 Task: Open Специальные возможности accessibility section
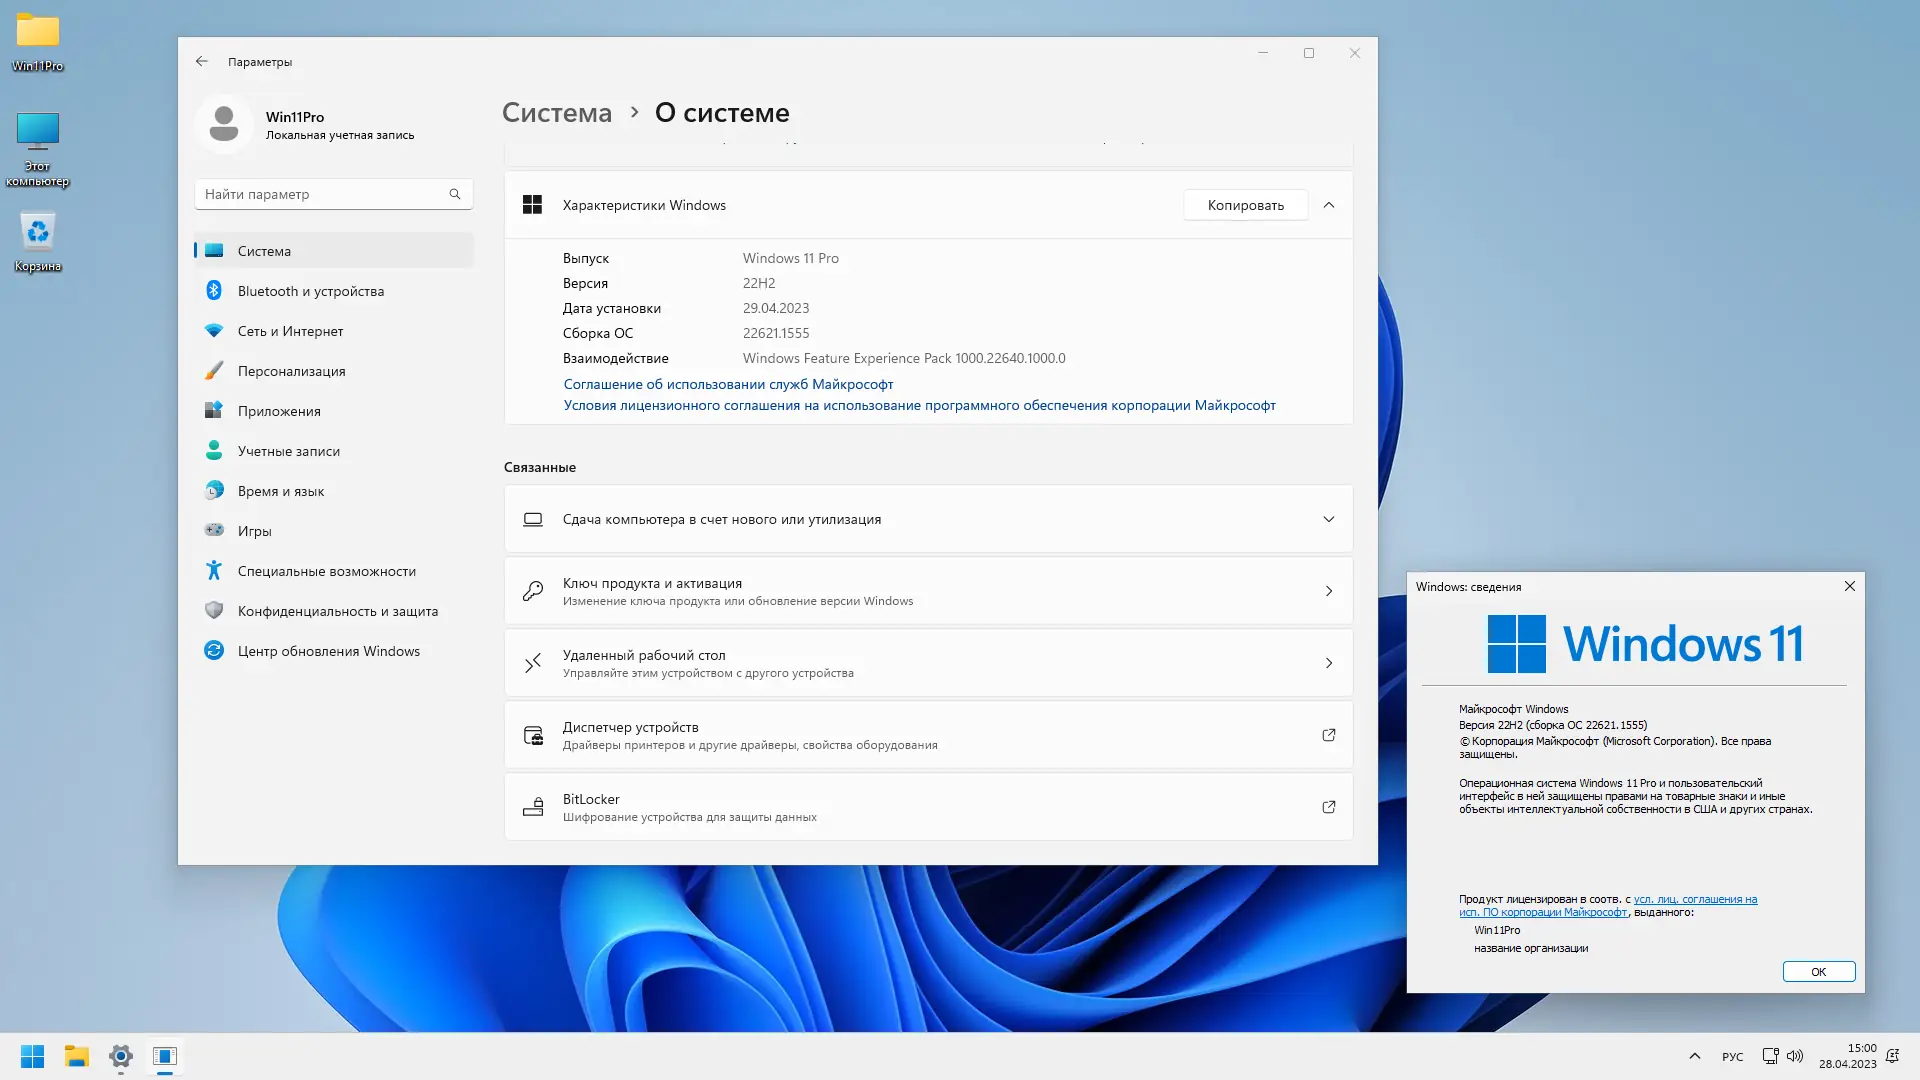coord(326,571)
